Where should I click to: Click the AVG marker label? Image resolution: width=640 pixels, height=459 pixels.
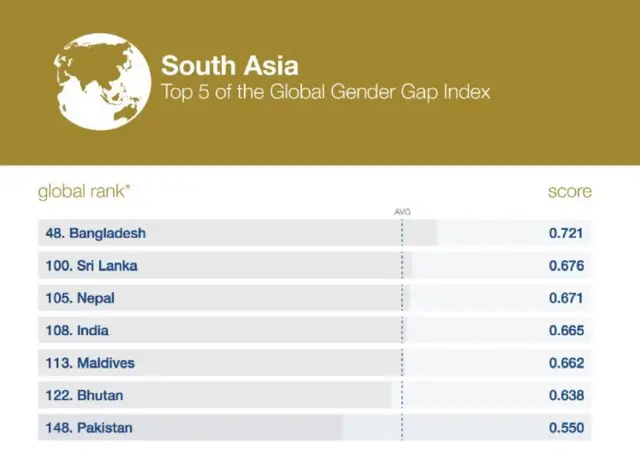402,211
